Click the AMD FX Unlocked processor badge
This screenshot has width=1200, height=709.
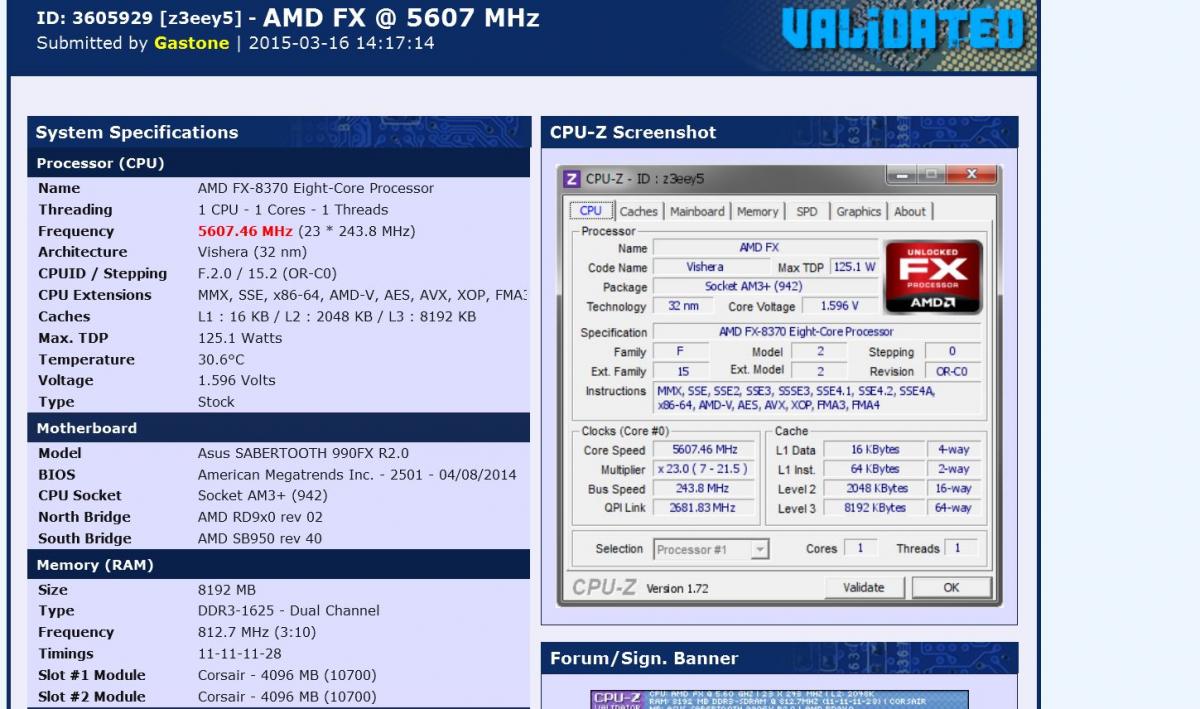point(932,277)
